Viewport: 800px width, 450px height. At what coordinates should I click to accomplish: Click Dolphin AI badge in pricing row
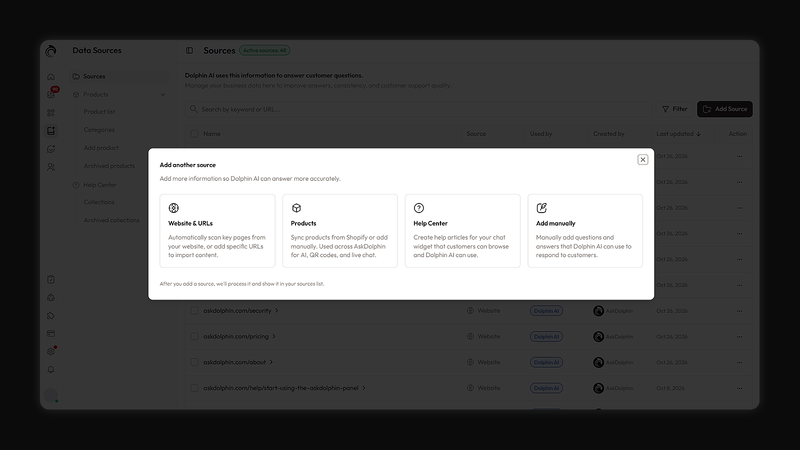click(546, 337)
